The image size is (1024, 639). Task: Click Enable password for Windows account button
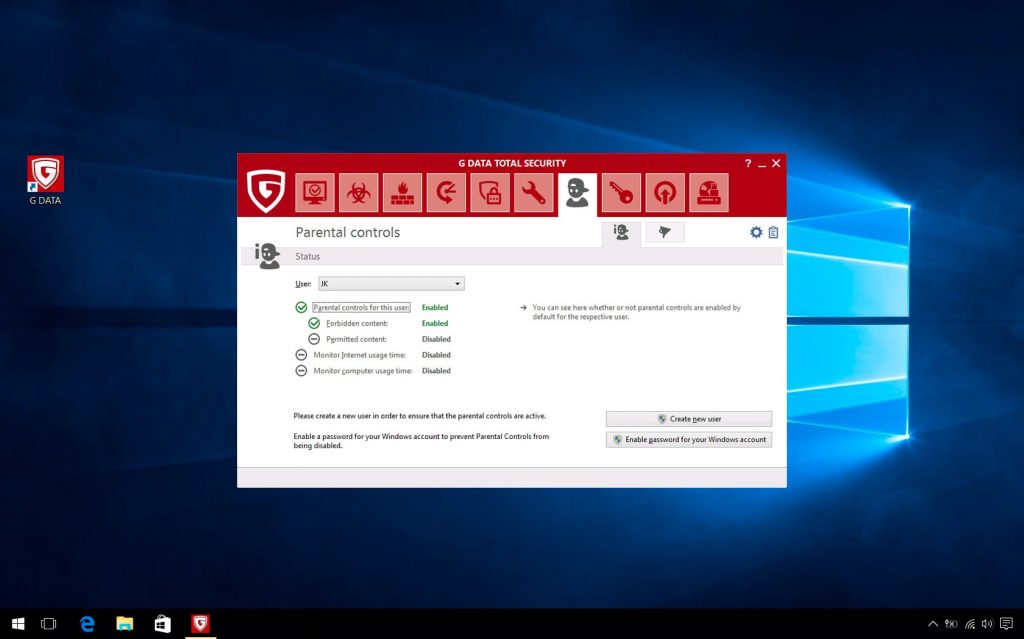pos(689,440)
